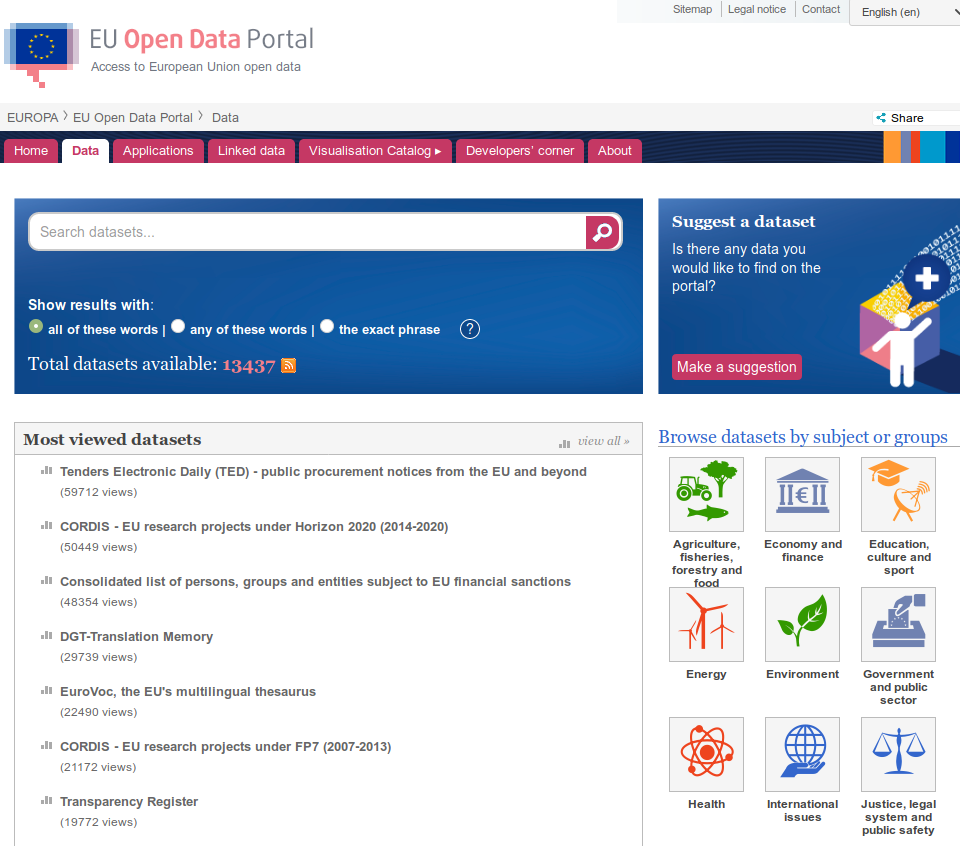Image resolution: width=960 pixels, height=846 pixels.
Task: Open International issues globe icon
Action: (x=802, y=754)
